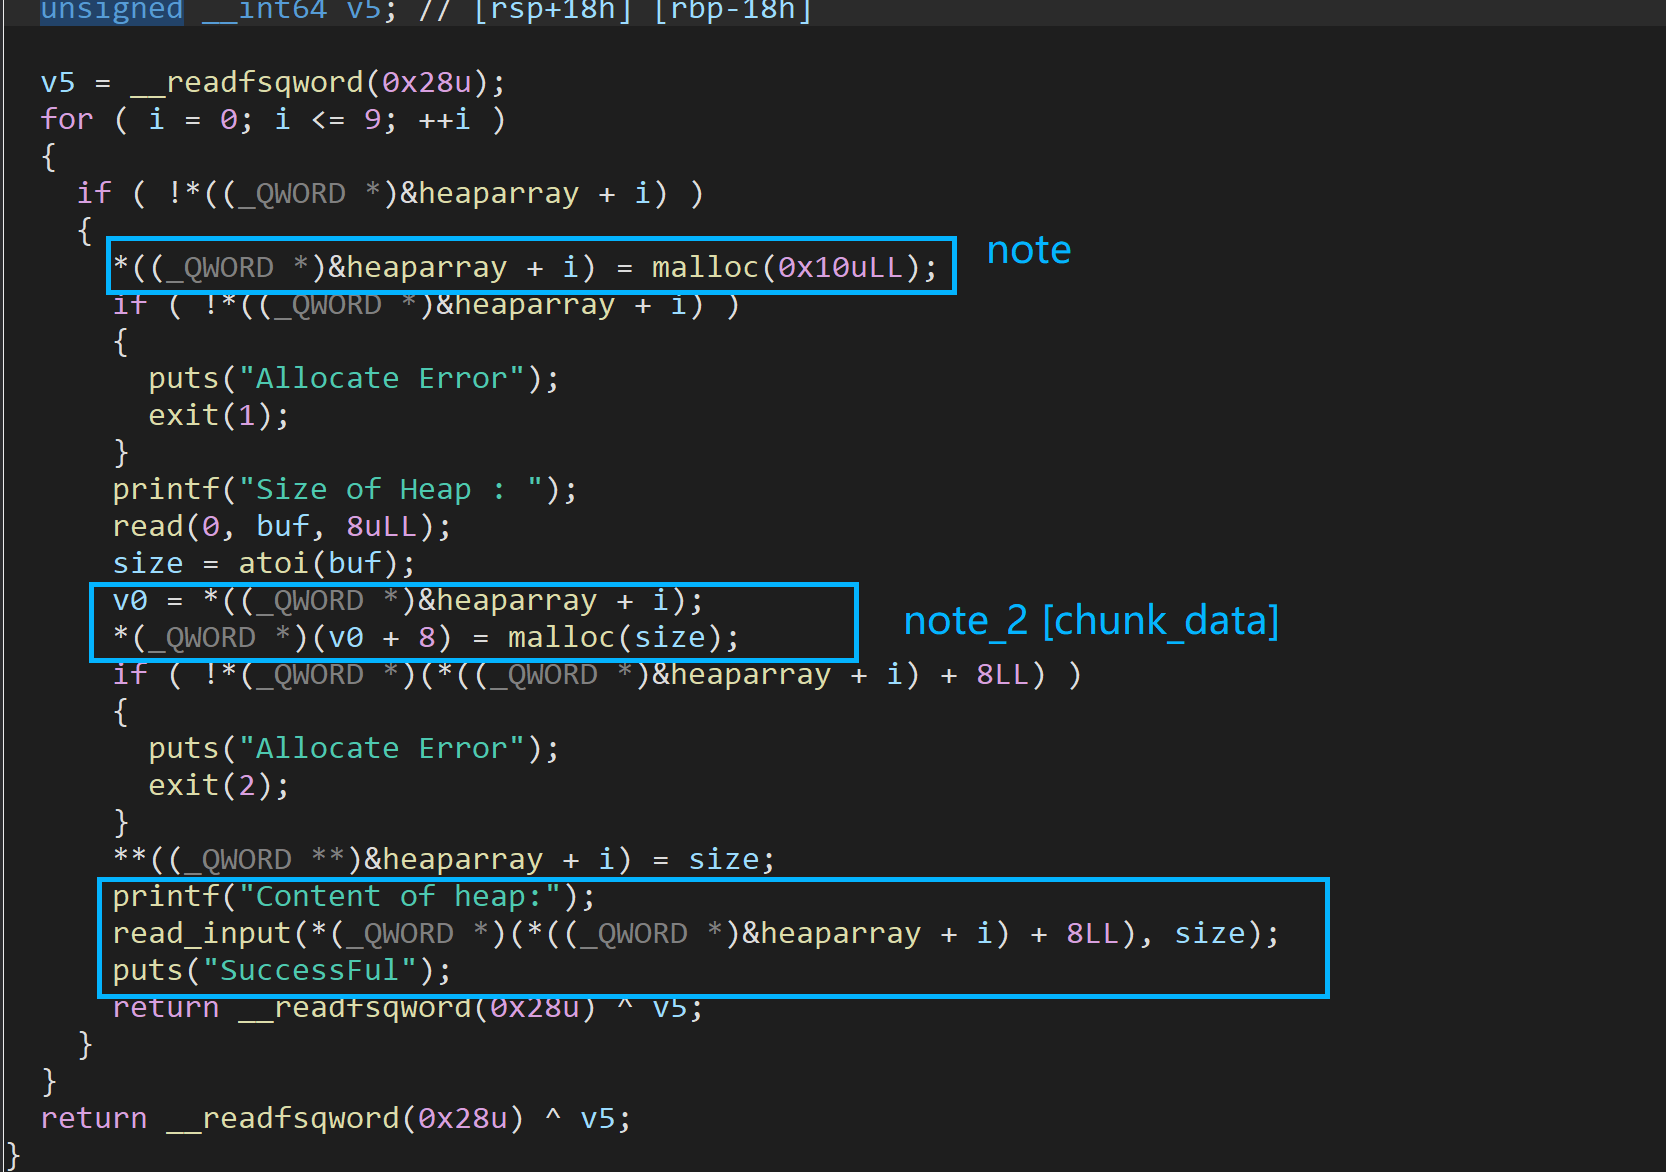The image size is (1666, 1172).
Task: Select first if heaparray null check
Action: click(x=390, y=193)
